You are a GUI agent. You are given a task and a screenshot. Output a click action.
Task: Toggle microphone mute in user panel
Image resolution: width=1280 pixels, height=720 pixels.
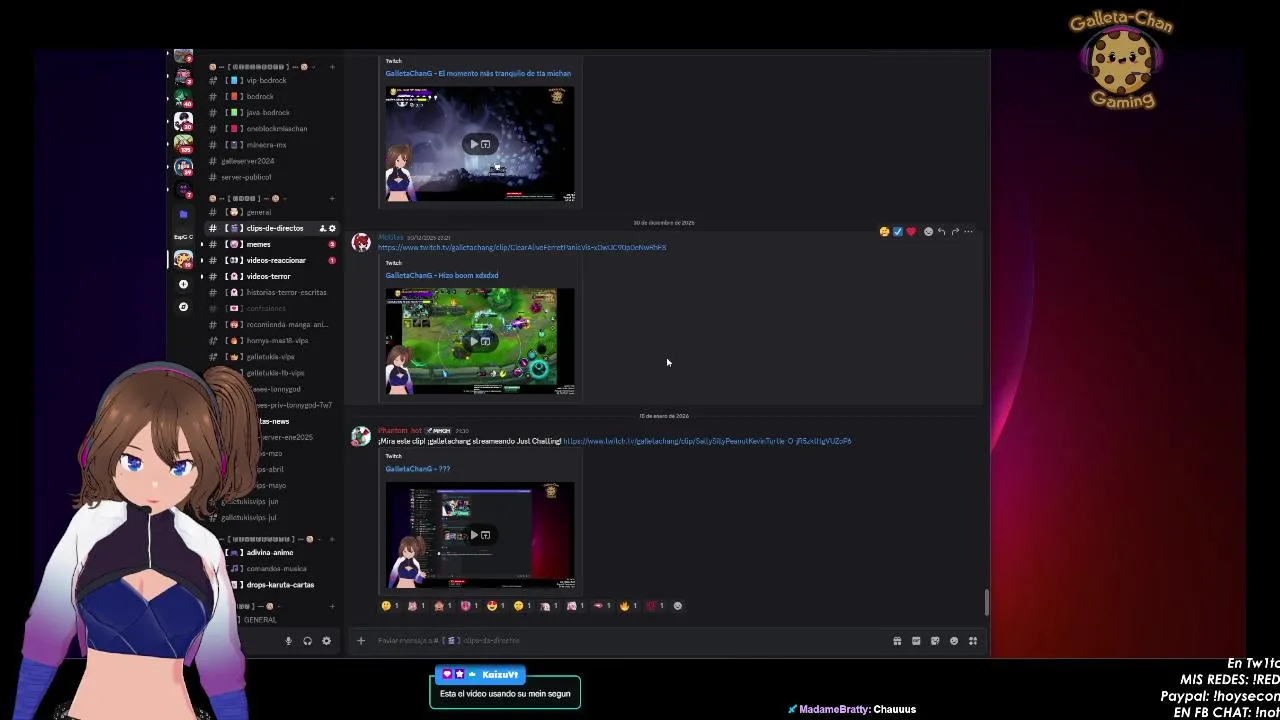(289, 641)
